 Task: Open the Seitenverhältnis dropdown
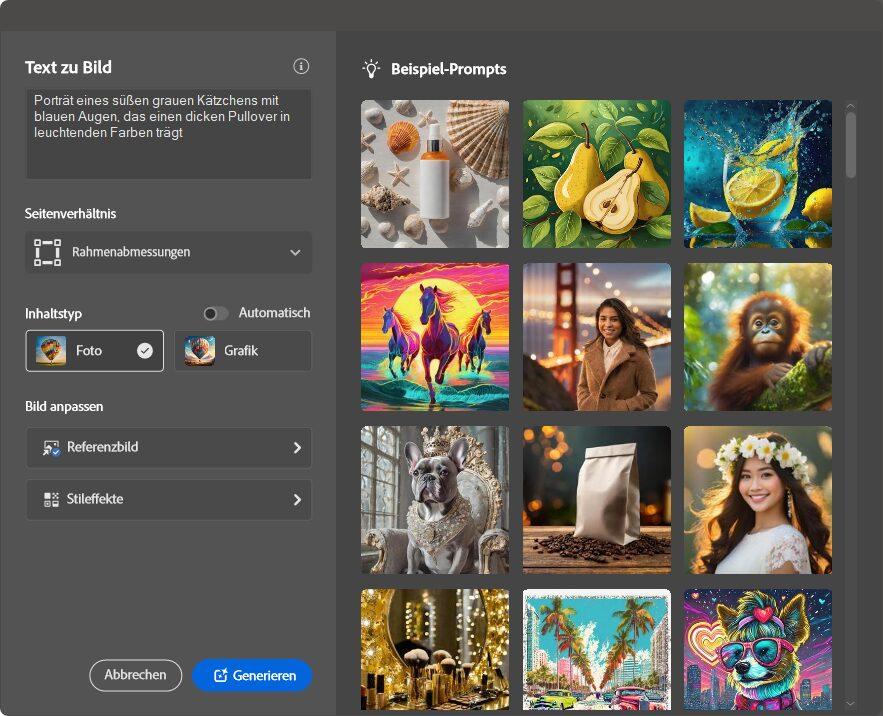(x=168, y=253)
